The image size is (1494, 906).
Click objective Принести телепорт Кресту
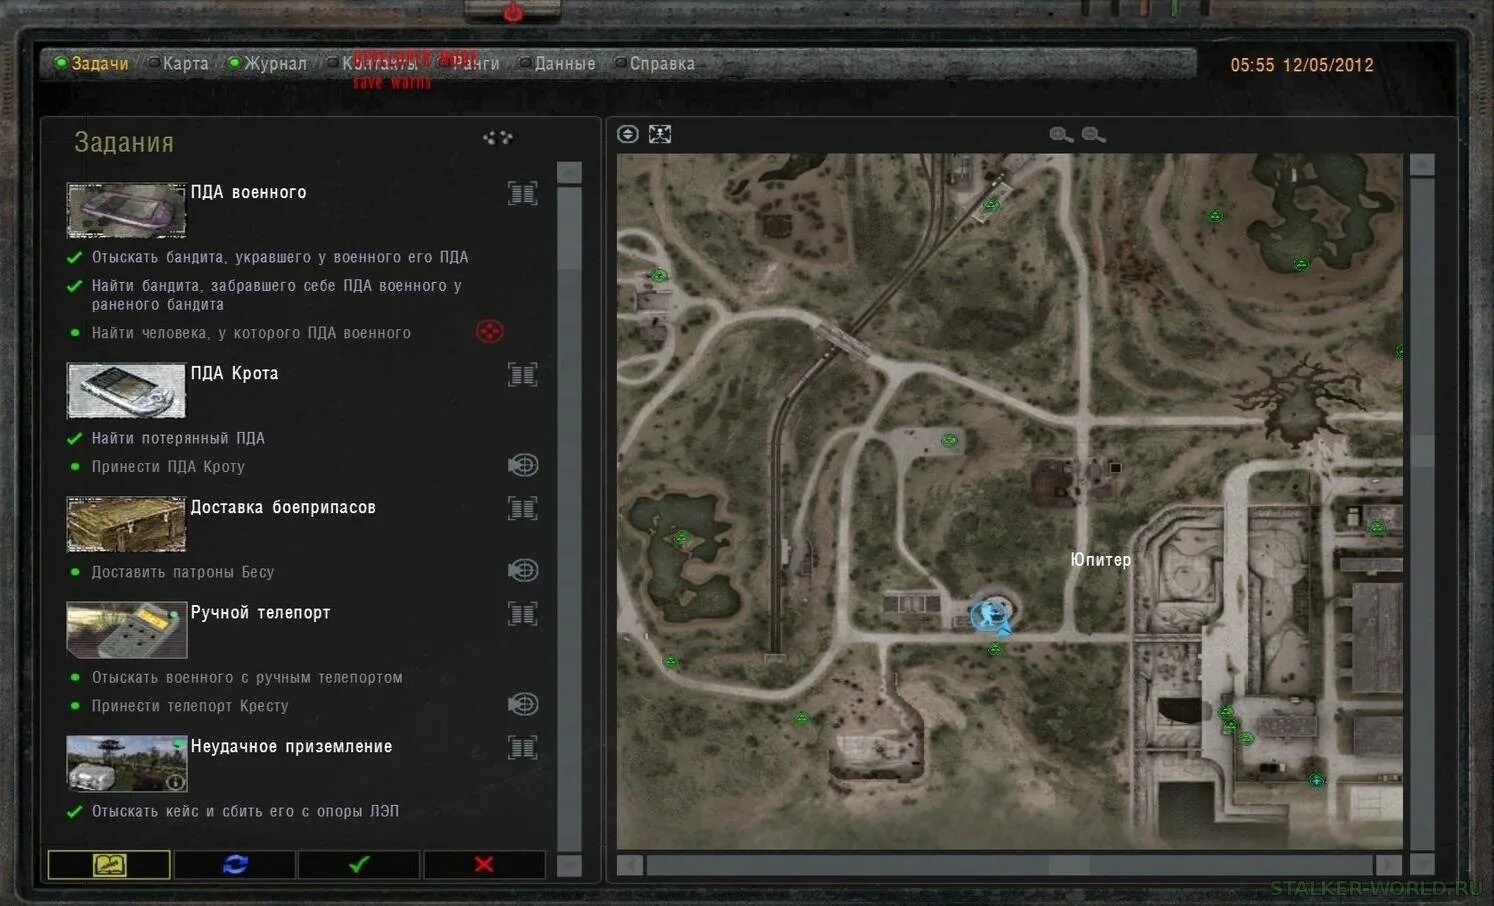pyautogui.click(x=190, y=706)
